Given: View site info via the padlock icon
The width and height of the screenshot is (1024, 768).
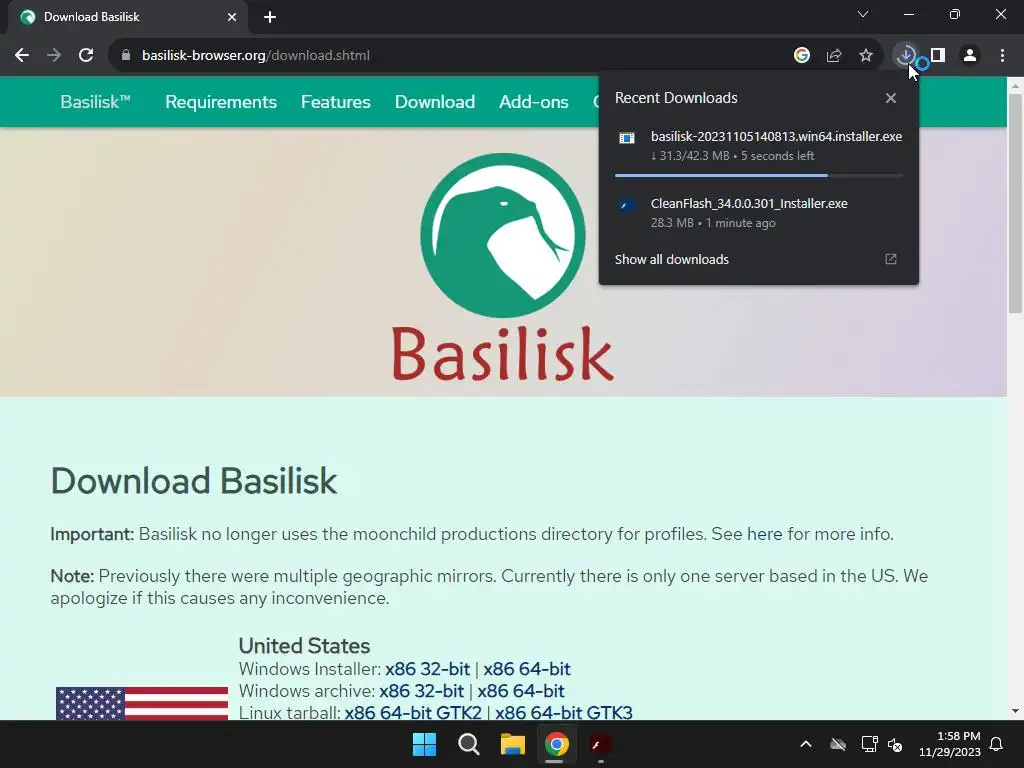Looking at the screenshot, I should (x=125, y=56).
